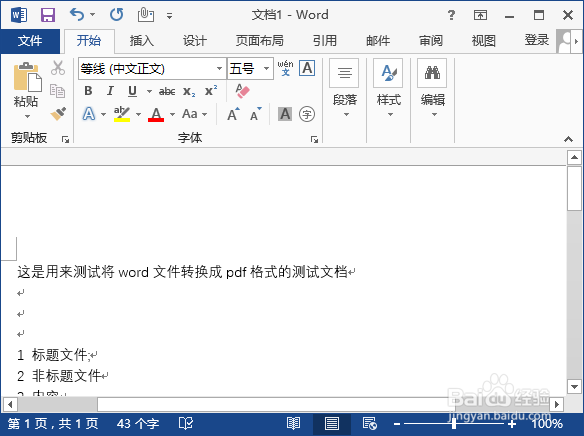Switch to Read Mode view
This screenshot has width=584, height=436.
click(x=293, y=423)
